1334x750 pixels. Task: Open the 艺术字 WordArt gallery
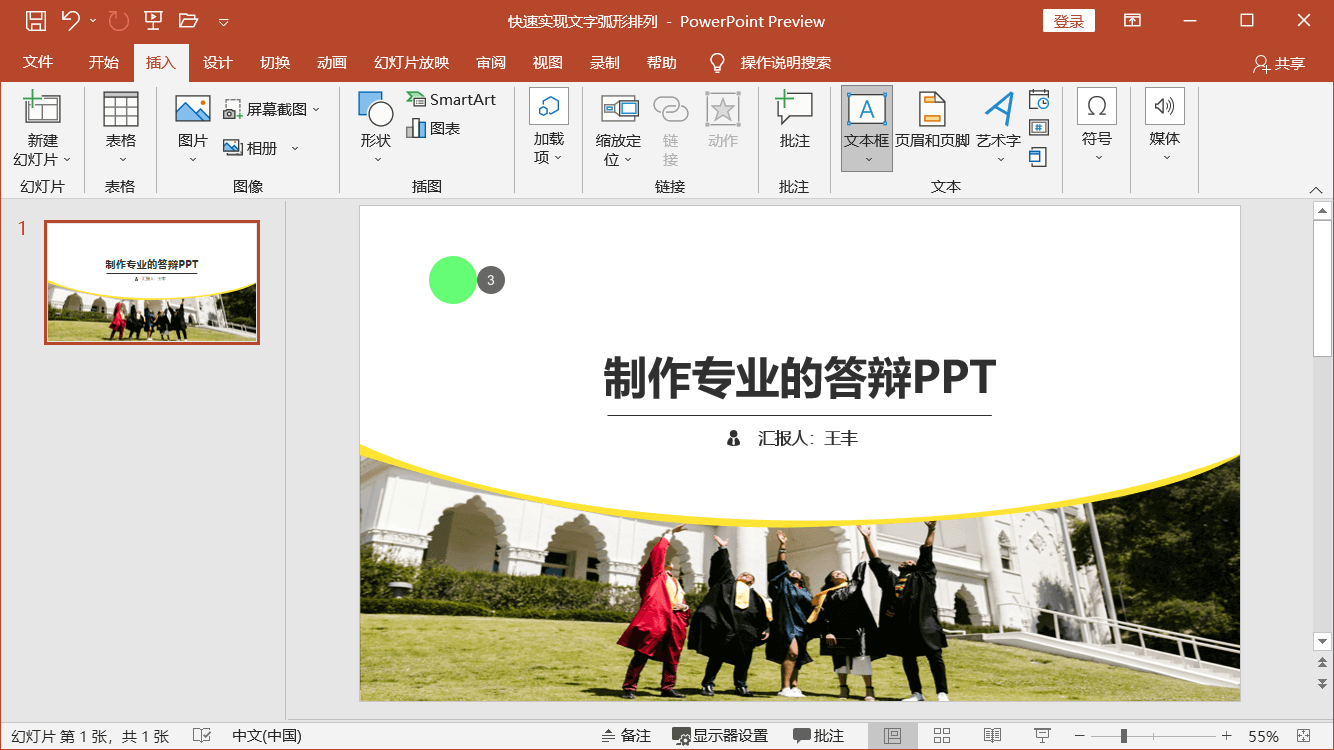(x=999, y=128)
